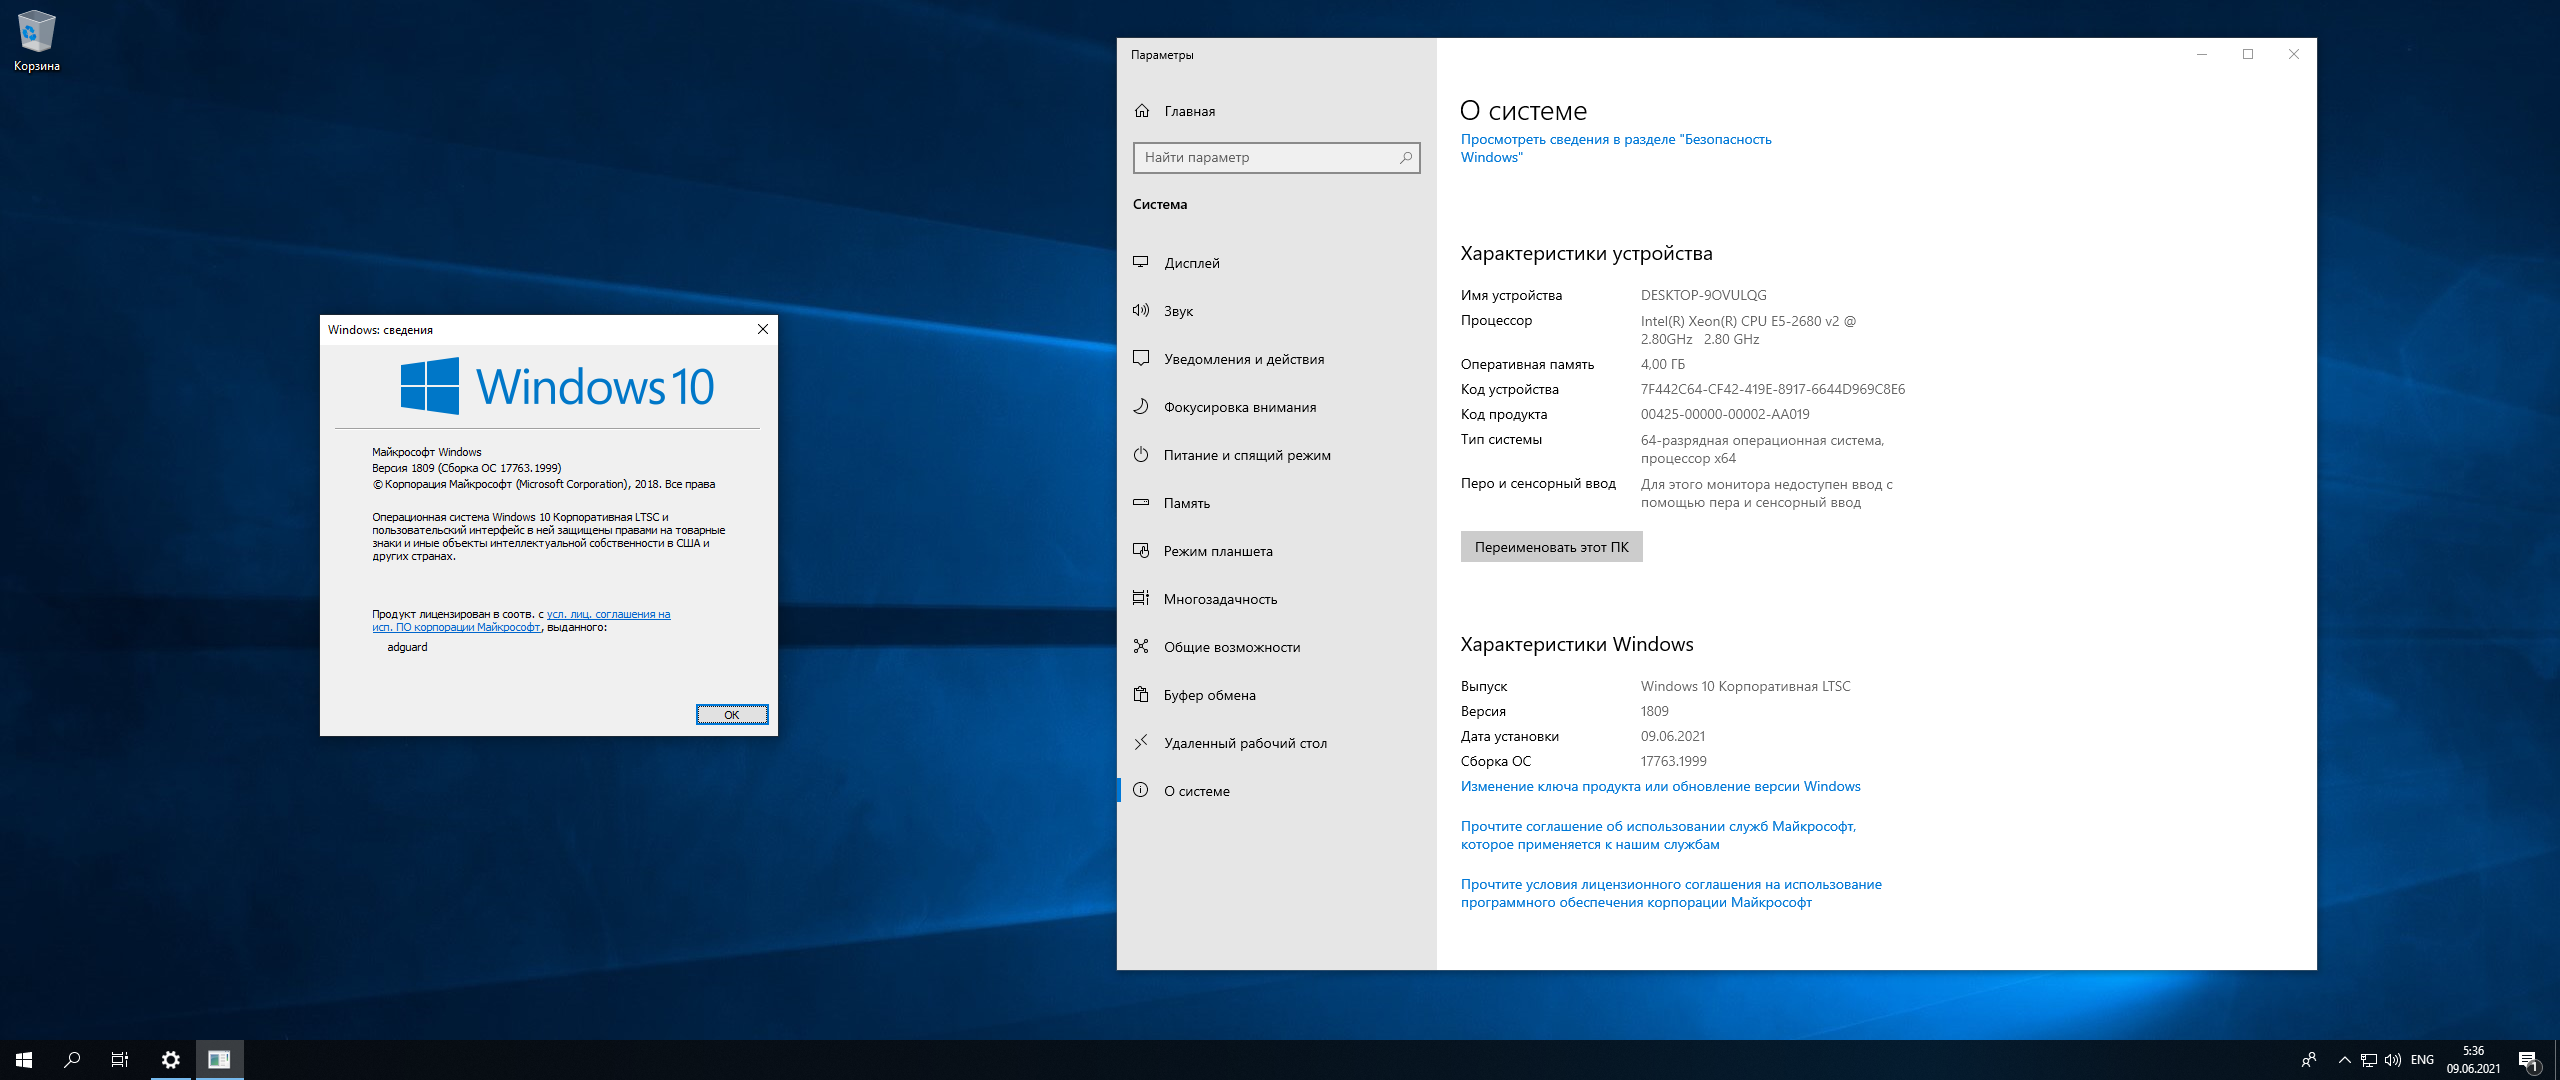Open the Action Center notification icon
This screenshot has width=2560, height=1080.
click(x=2529, y=1060)
